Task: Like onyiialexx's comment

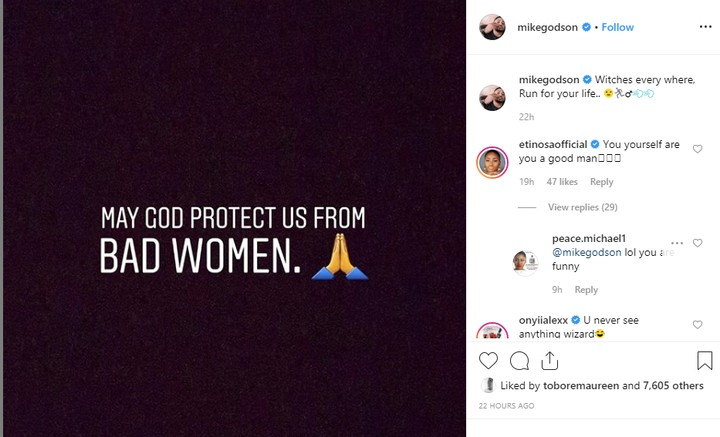Action: click(x=698, y=325)
